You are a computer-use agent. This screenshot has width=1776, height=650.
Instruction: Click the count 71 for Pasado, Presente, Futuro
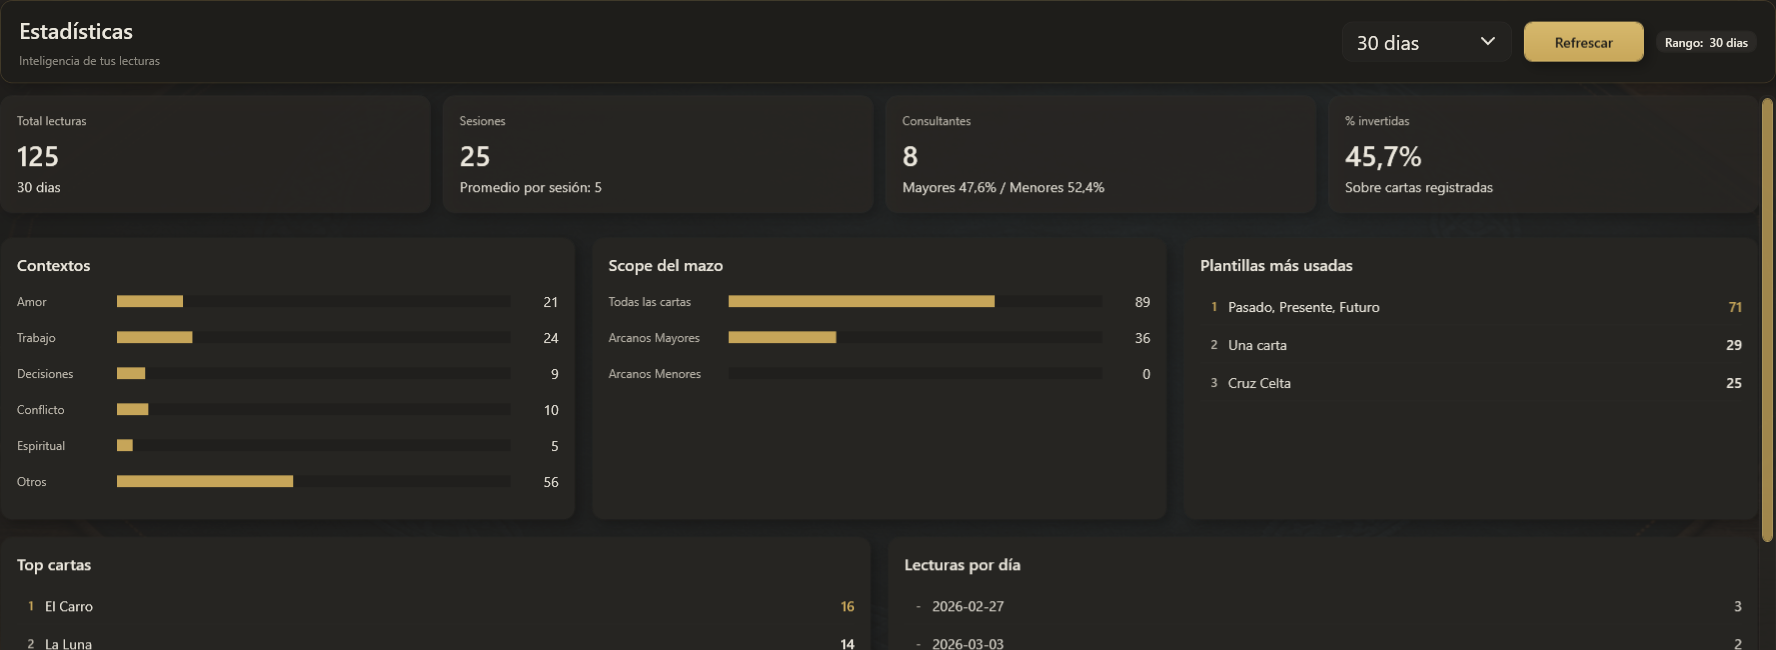click(x=1735, y=307)
